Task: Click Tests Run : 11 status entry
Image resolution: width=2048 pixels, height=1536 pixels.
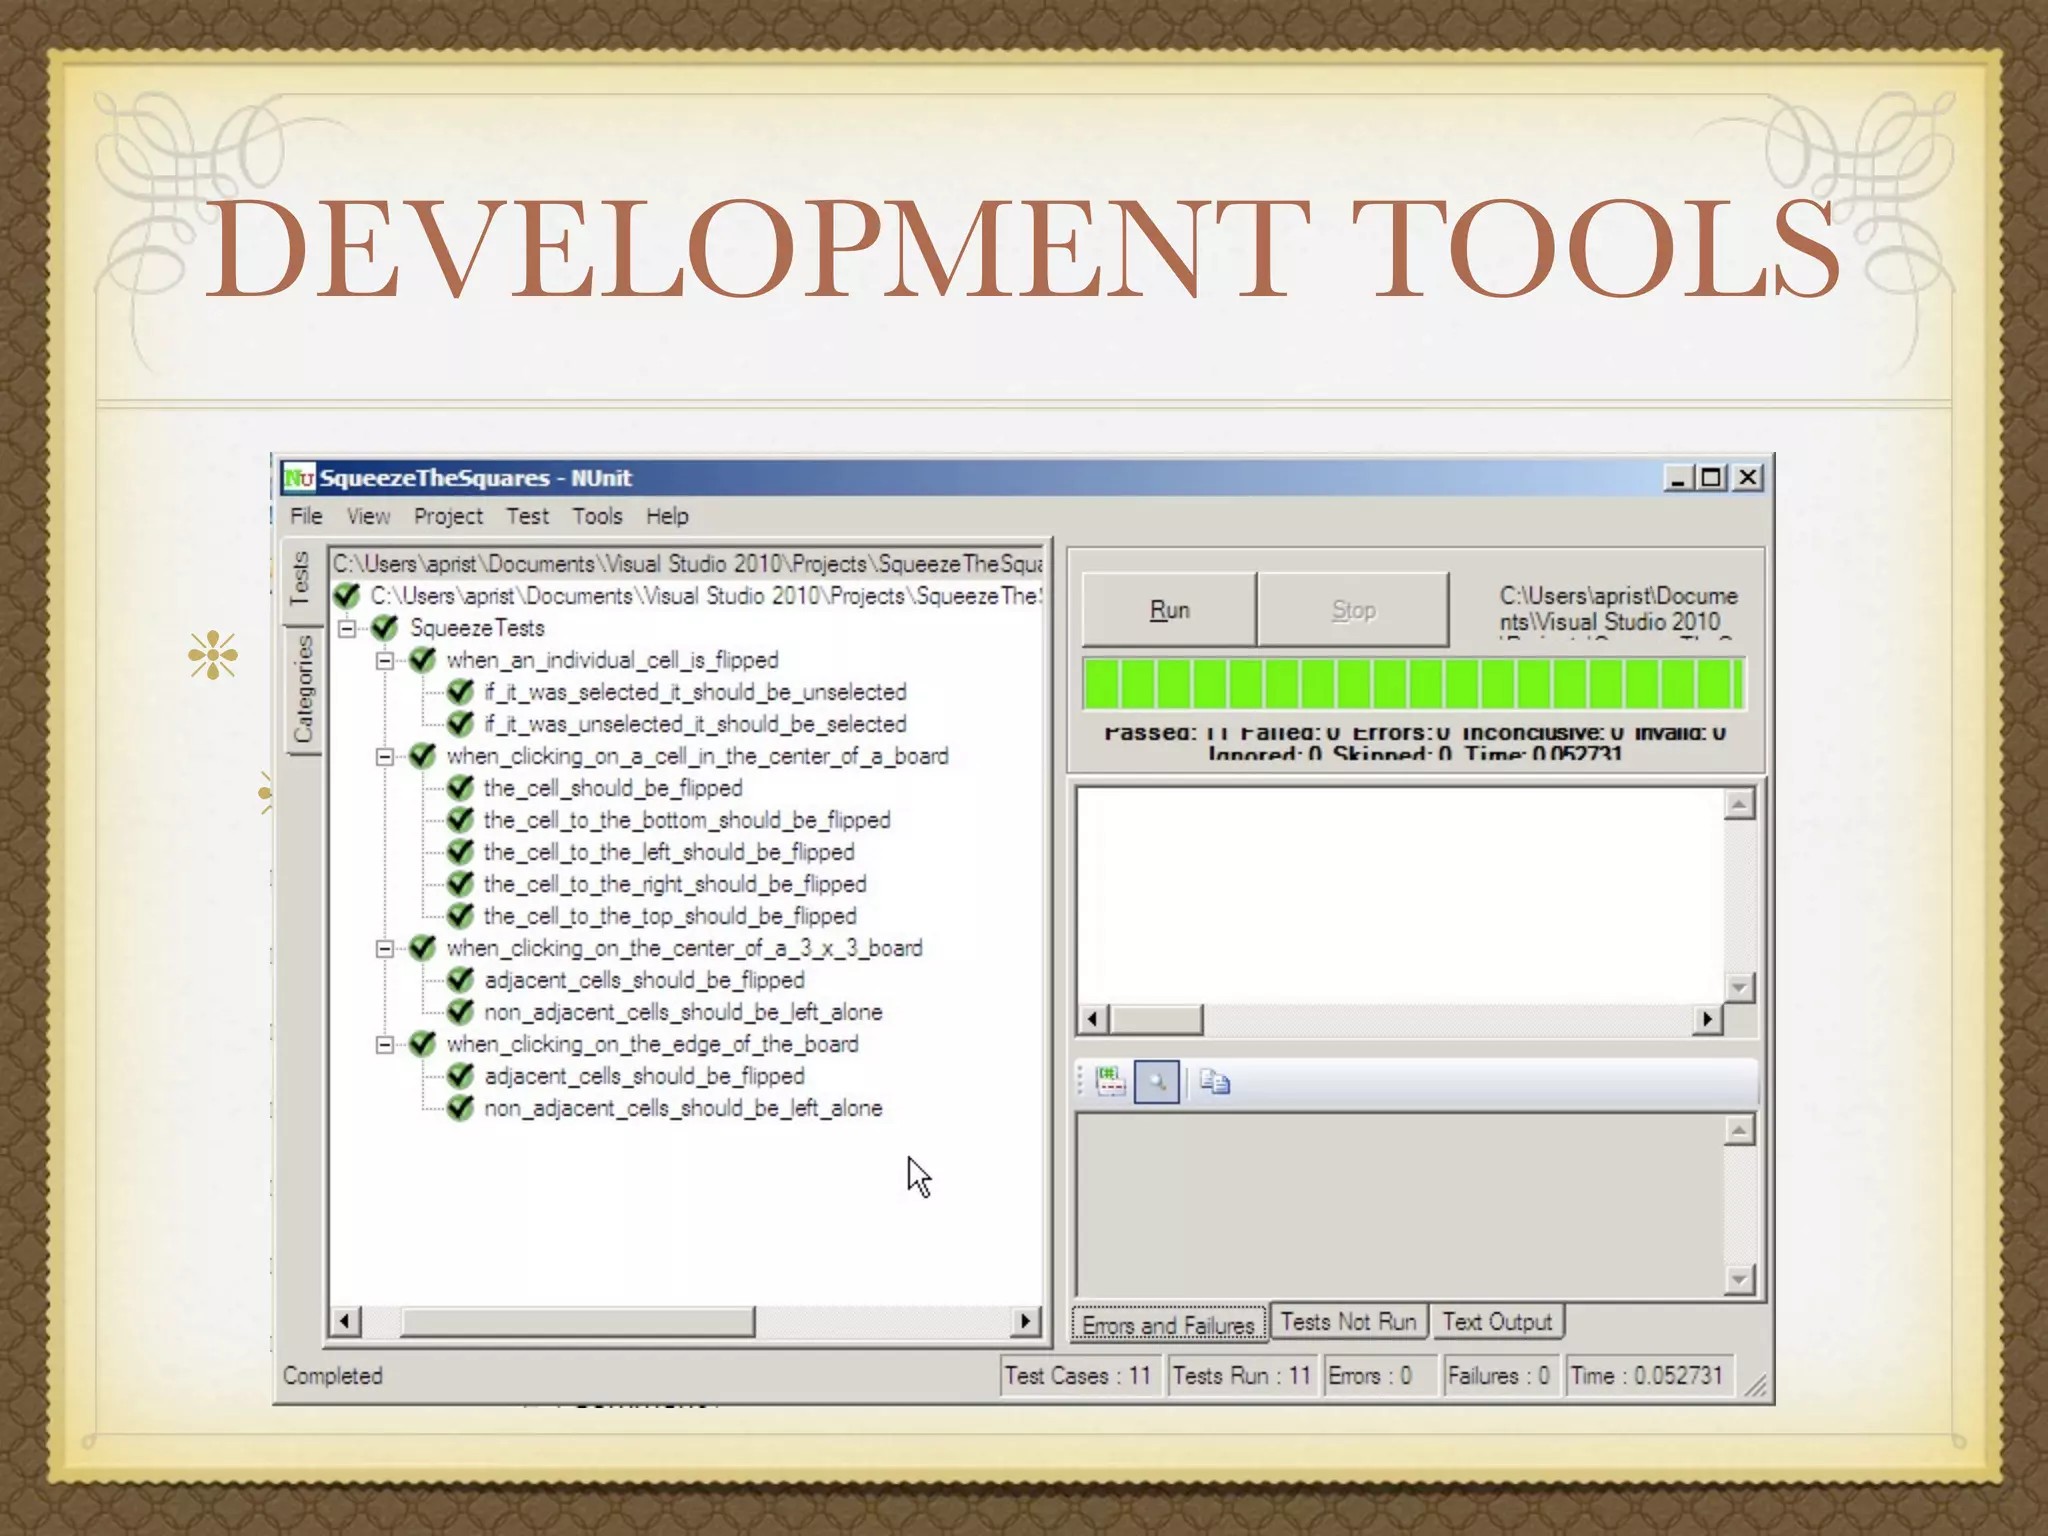Action: tap(1241, 1376)
